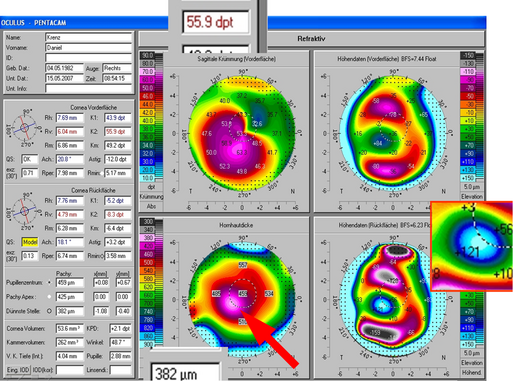
Task: Click the Hornhautdicke pachymetry map
Action: 242,299
